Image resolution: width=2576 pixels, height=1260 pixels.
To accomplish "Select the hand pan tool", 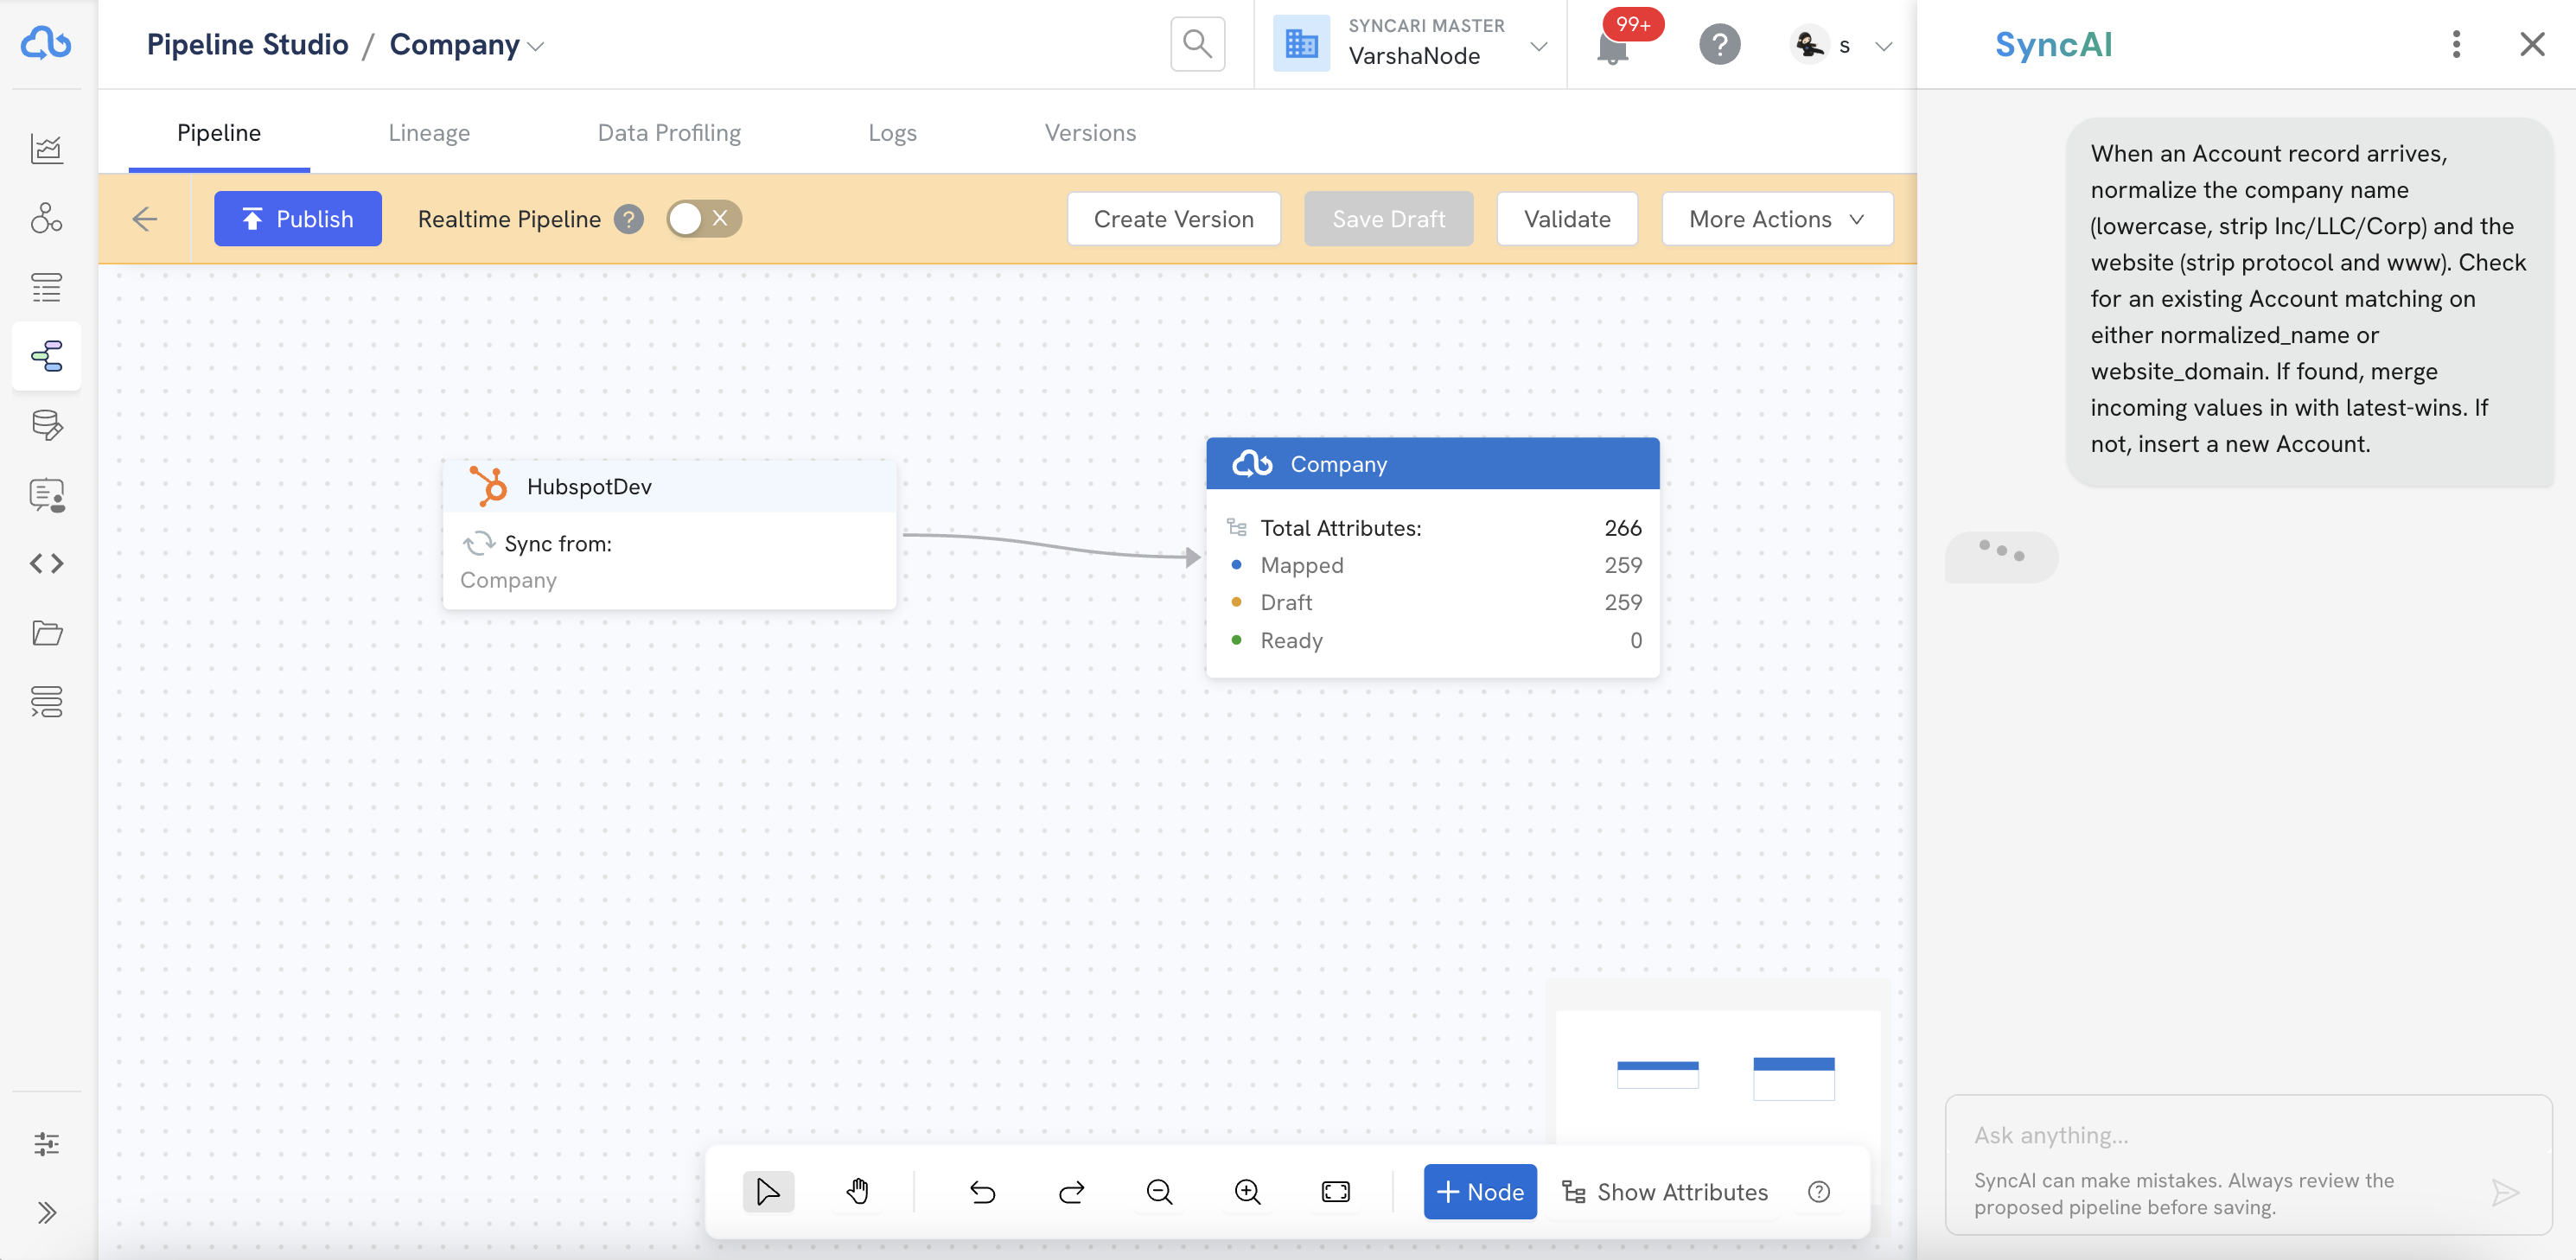I will (857, 1192).
